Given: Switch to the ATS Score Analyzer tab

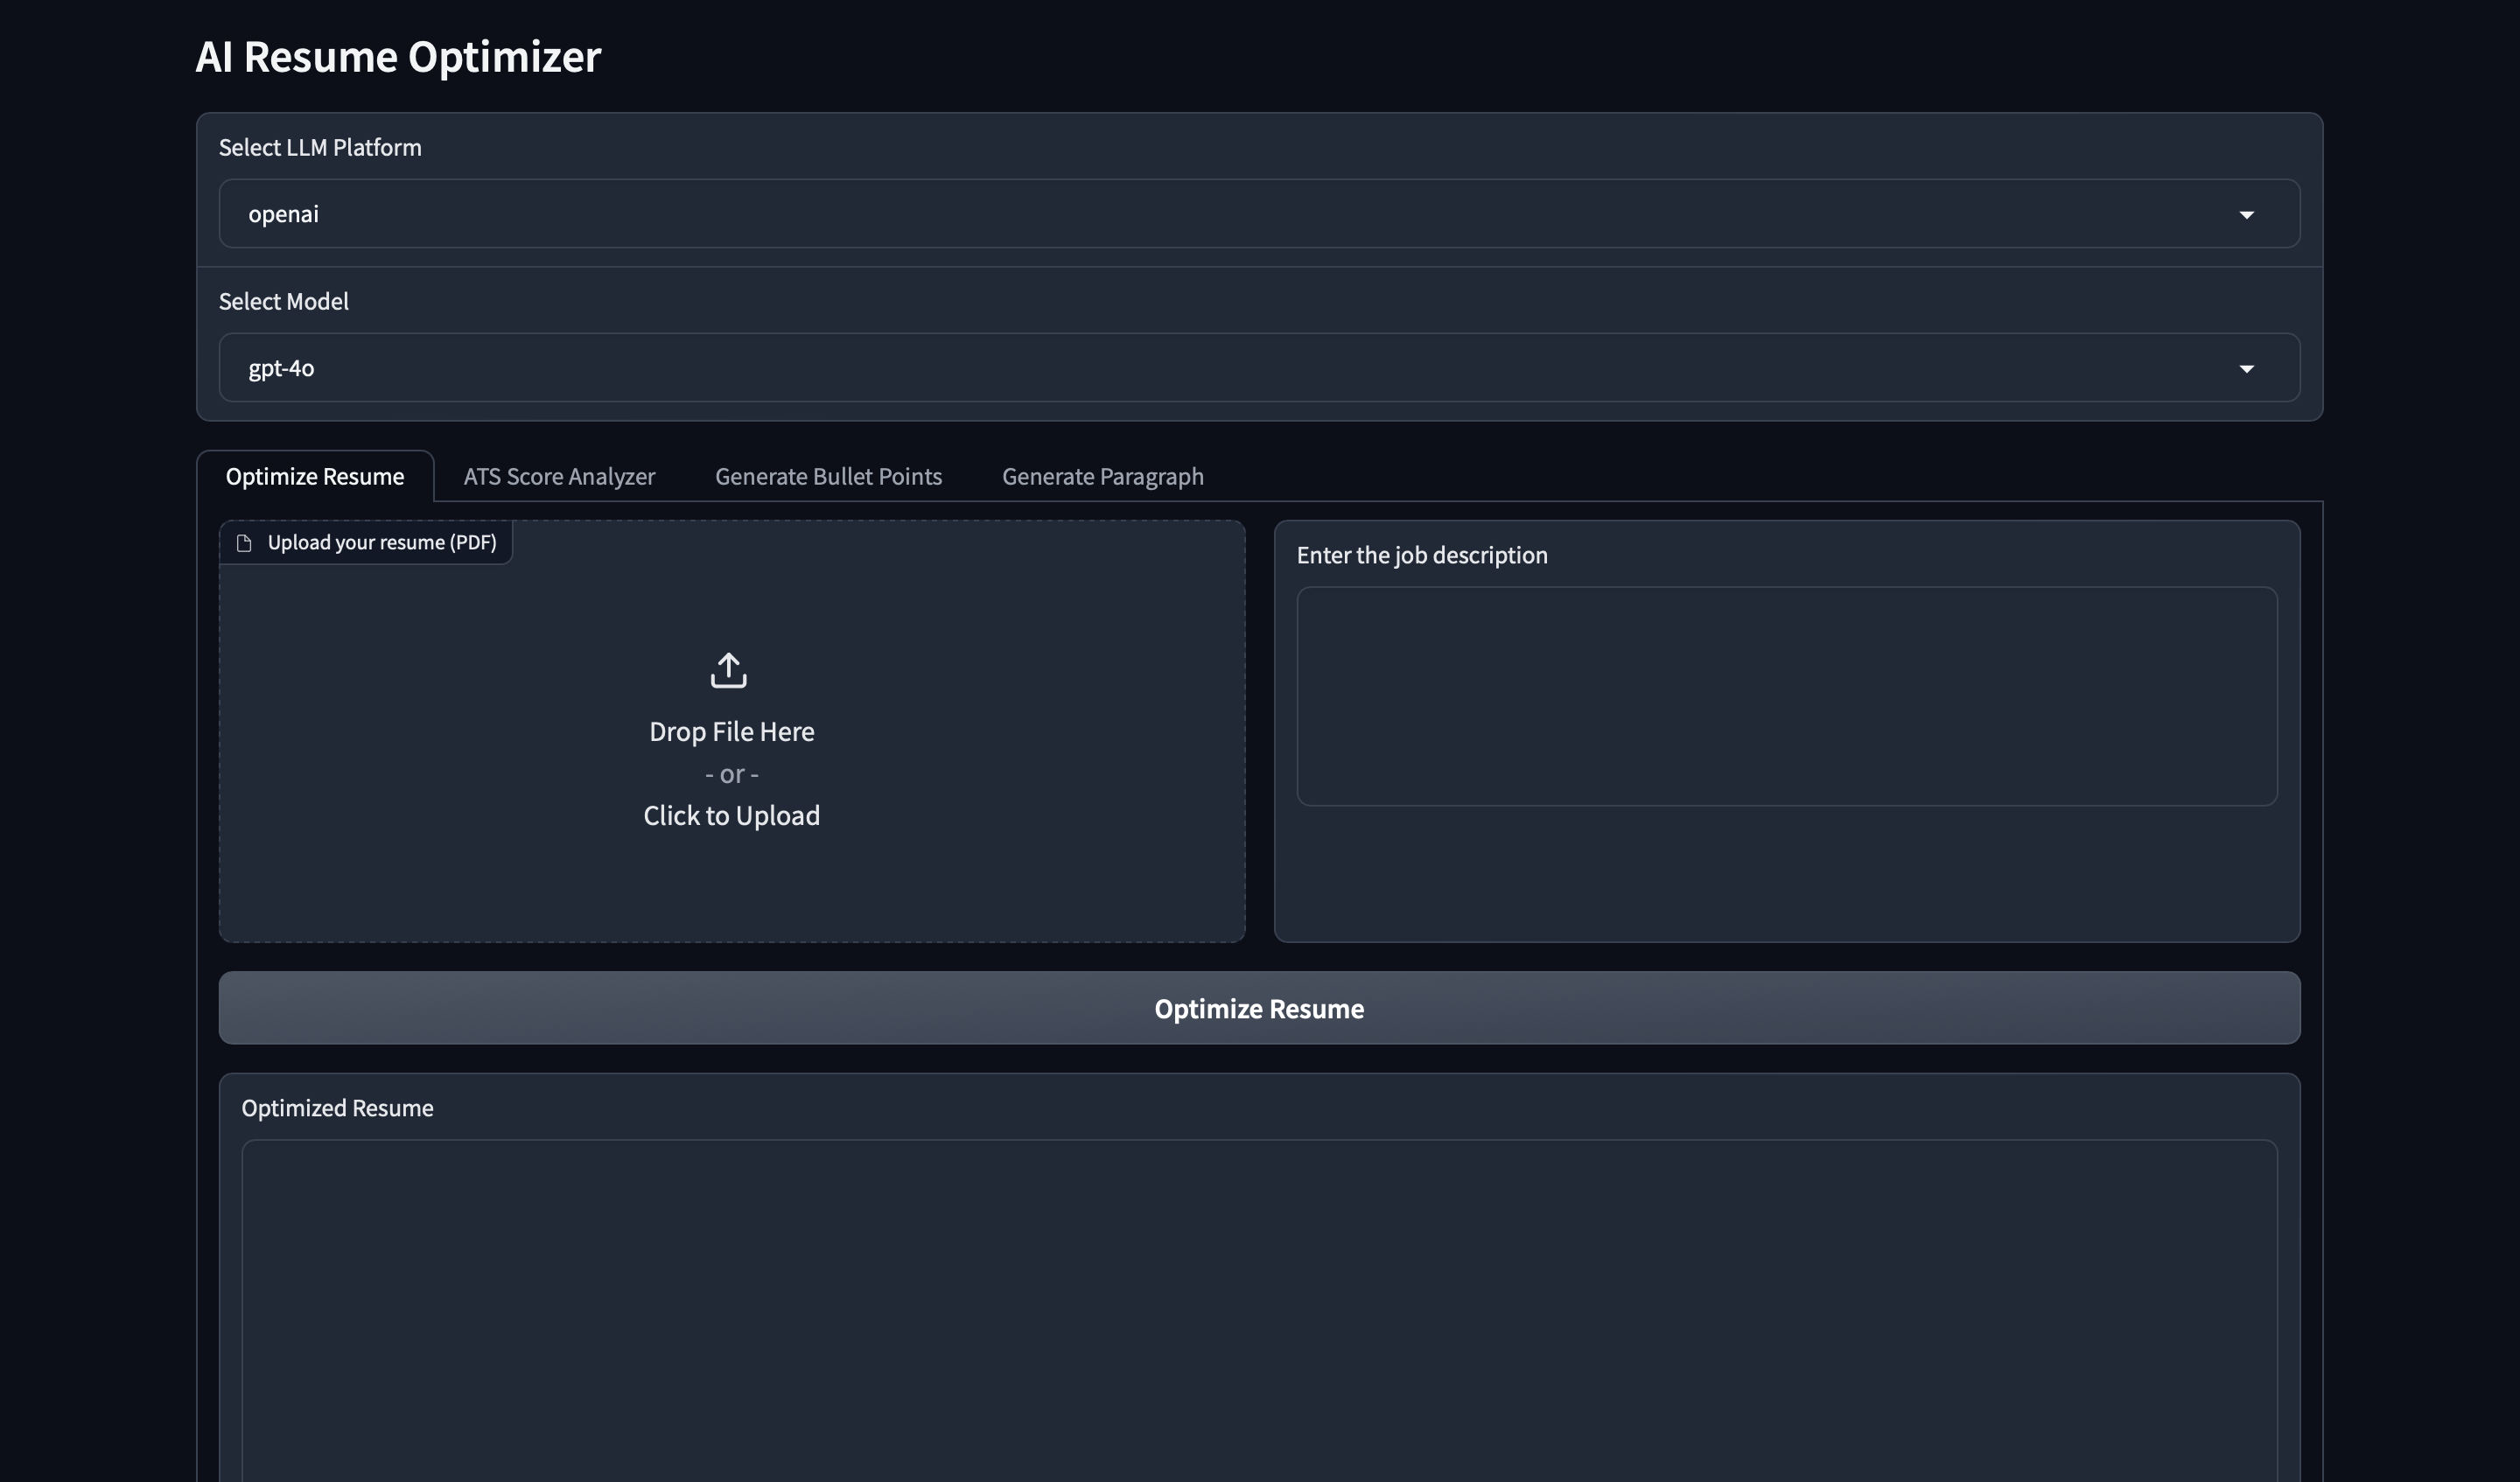Looking at the screenshot, I should 559,476.
